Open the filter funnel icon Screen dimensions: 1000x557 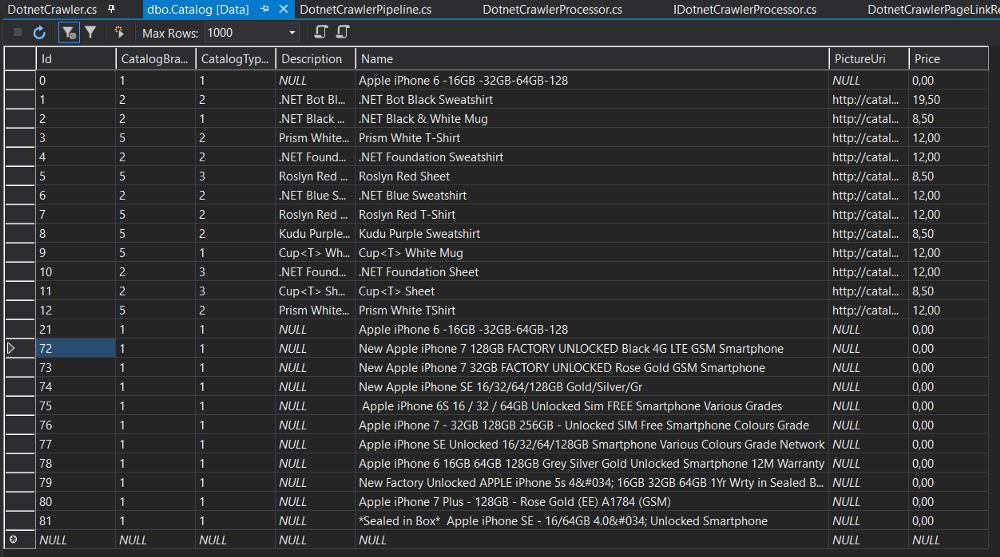click(91, 32)
